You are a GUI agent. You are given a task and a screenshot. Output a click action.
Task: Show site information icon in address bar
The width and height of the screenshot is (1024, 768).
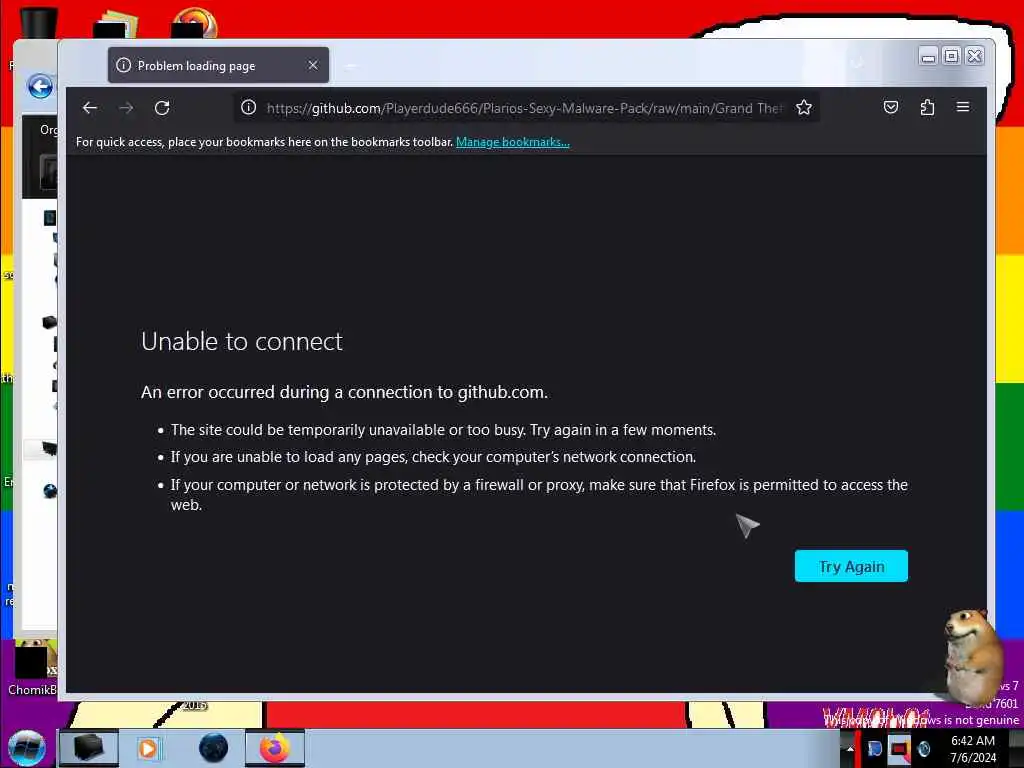click(248, 107)
